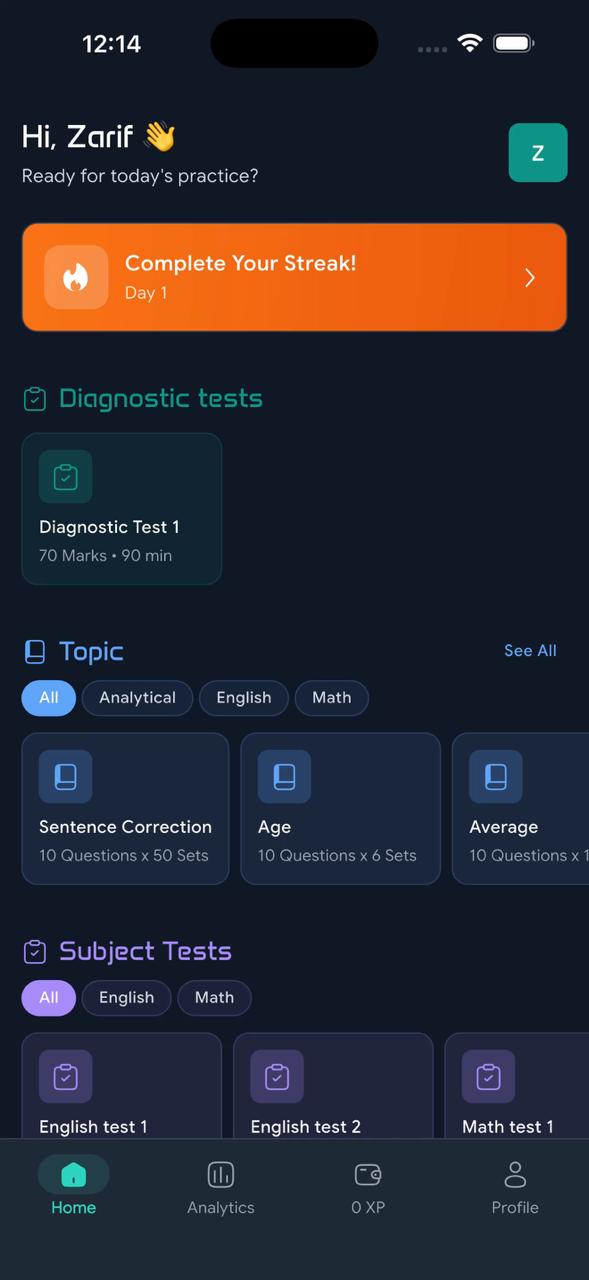Switch Subject Tests filter to English
The height and width of the screenshot is (1280, 589).
point(126,997)
